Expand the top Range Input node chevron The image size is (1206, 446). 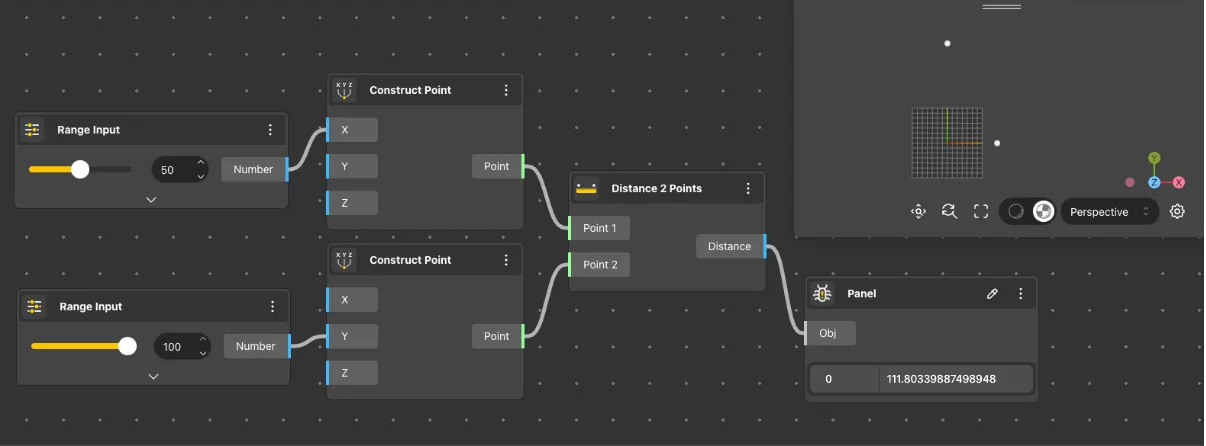(x=151, y=199)
